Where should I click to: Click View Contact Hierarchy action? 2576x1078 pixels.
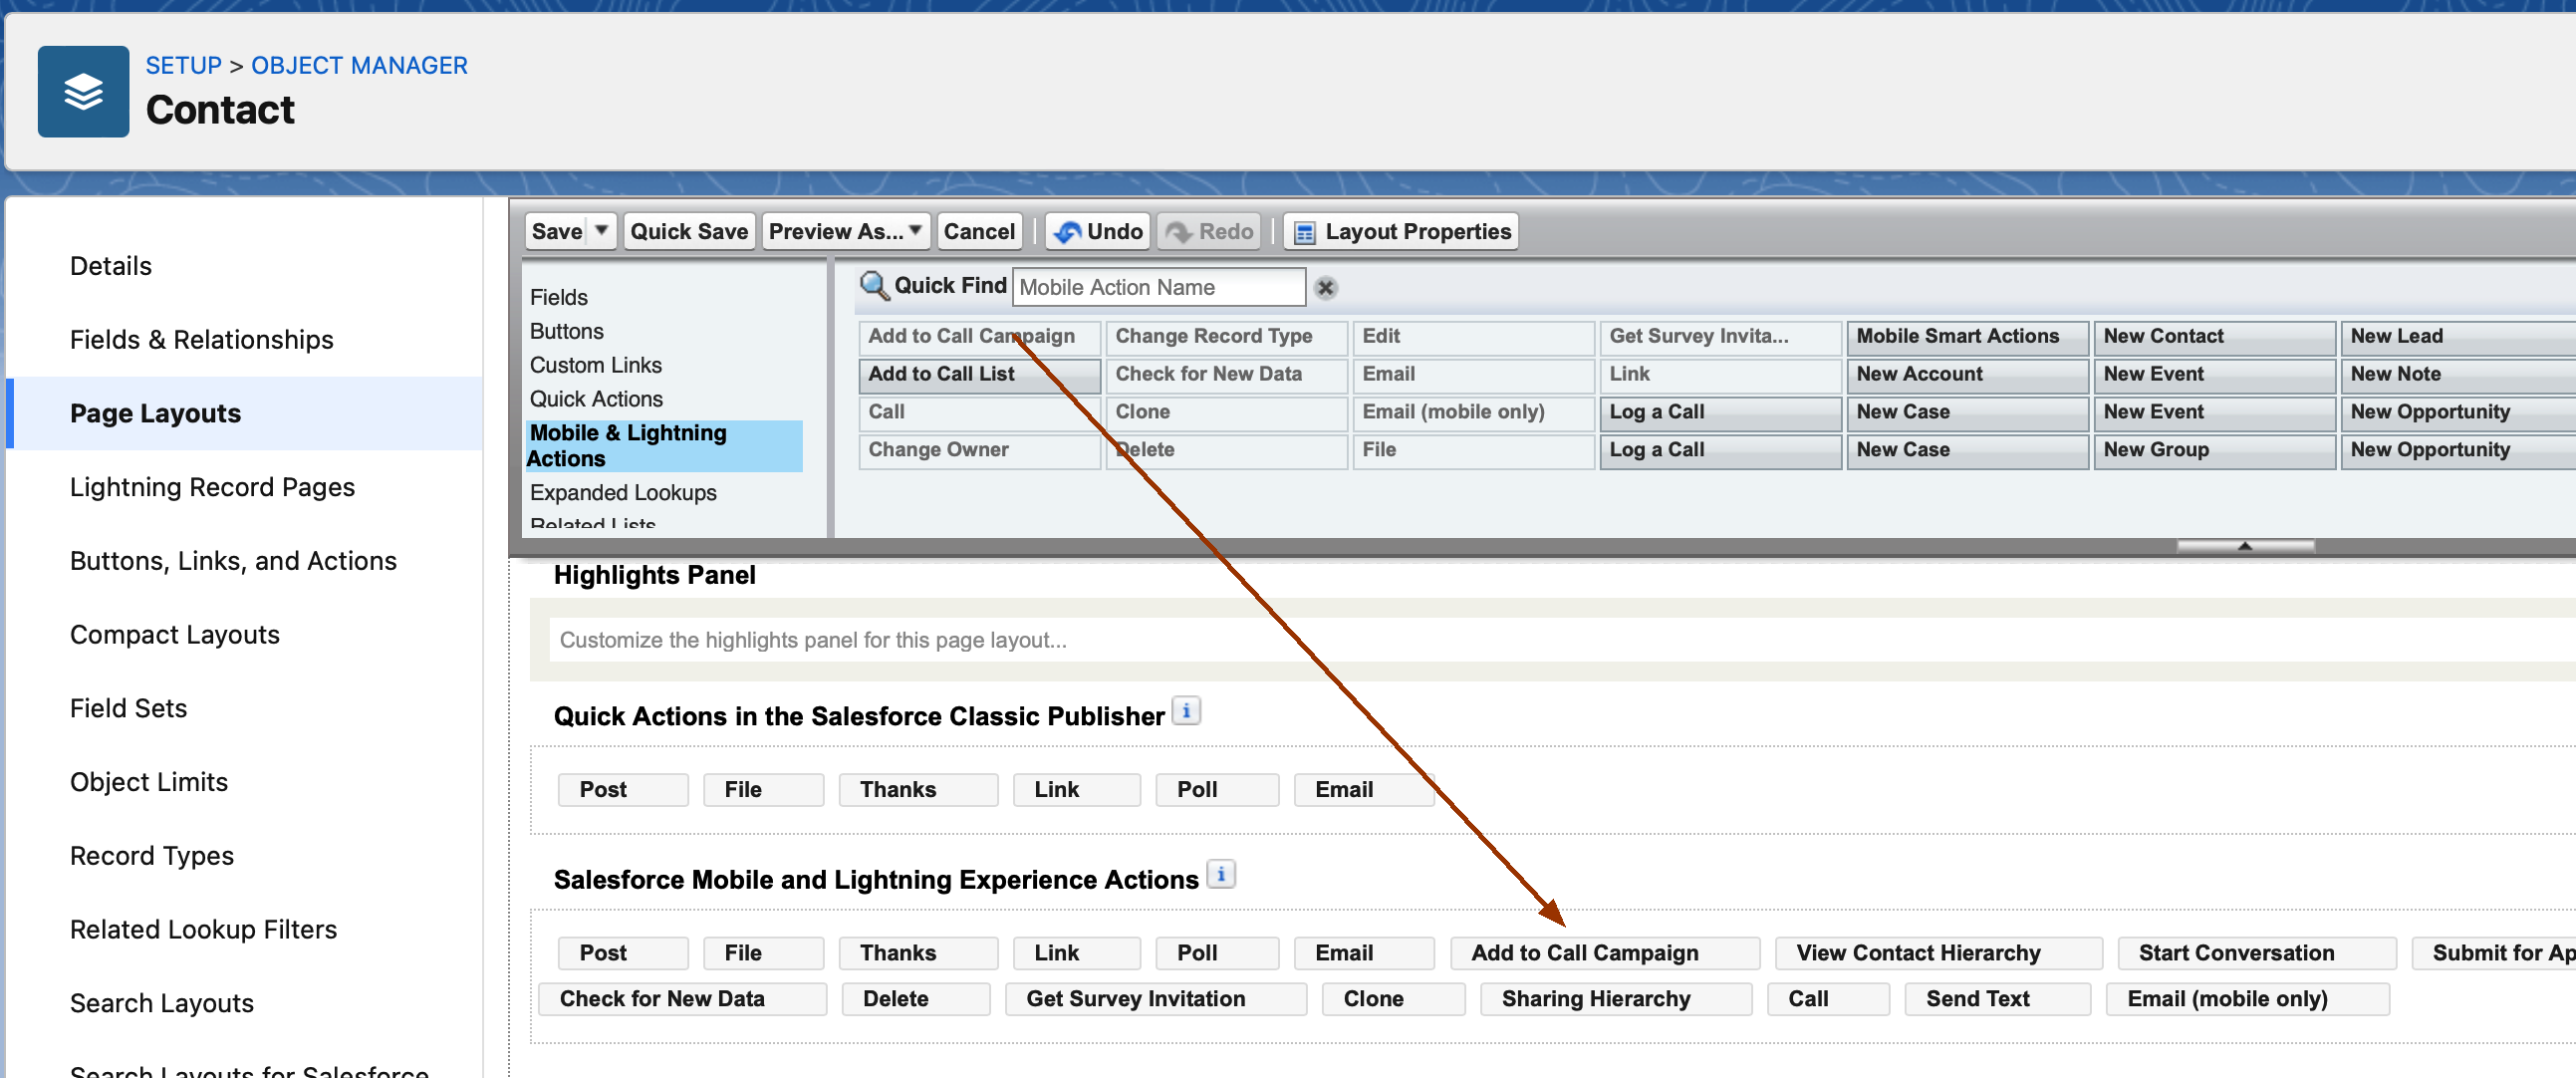tap(1938, 954)
